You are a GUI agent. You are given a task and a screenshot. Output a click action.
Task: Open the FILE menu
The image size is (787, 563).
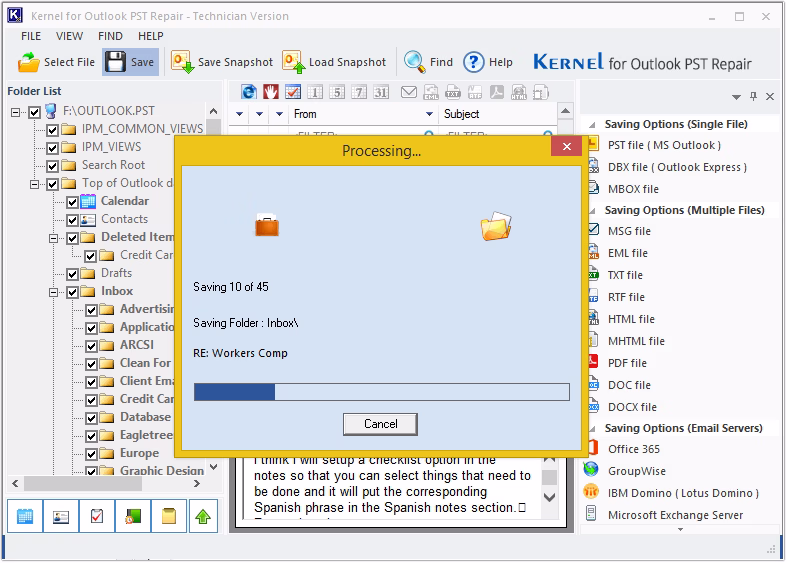(31, 36)
